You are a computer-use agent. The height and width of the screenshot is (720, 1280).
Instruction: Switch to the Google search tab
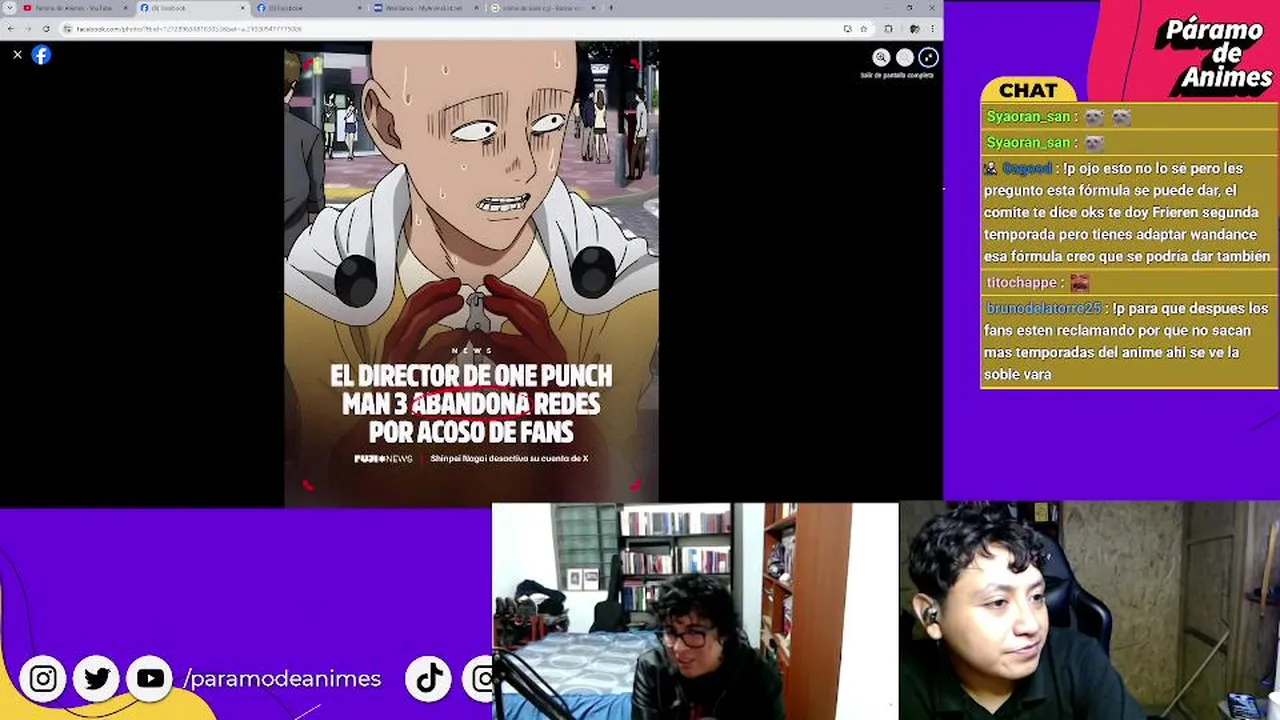pos(541,8)
